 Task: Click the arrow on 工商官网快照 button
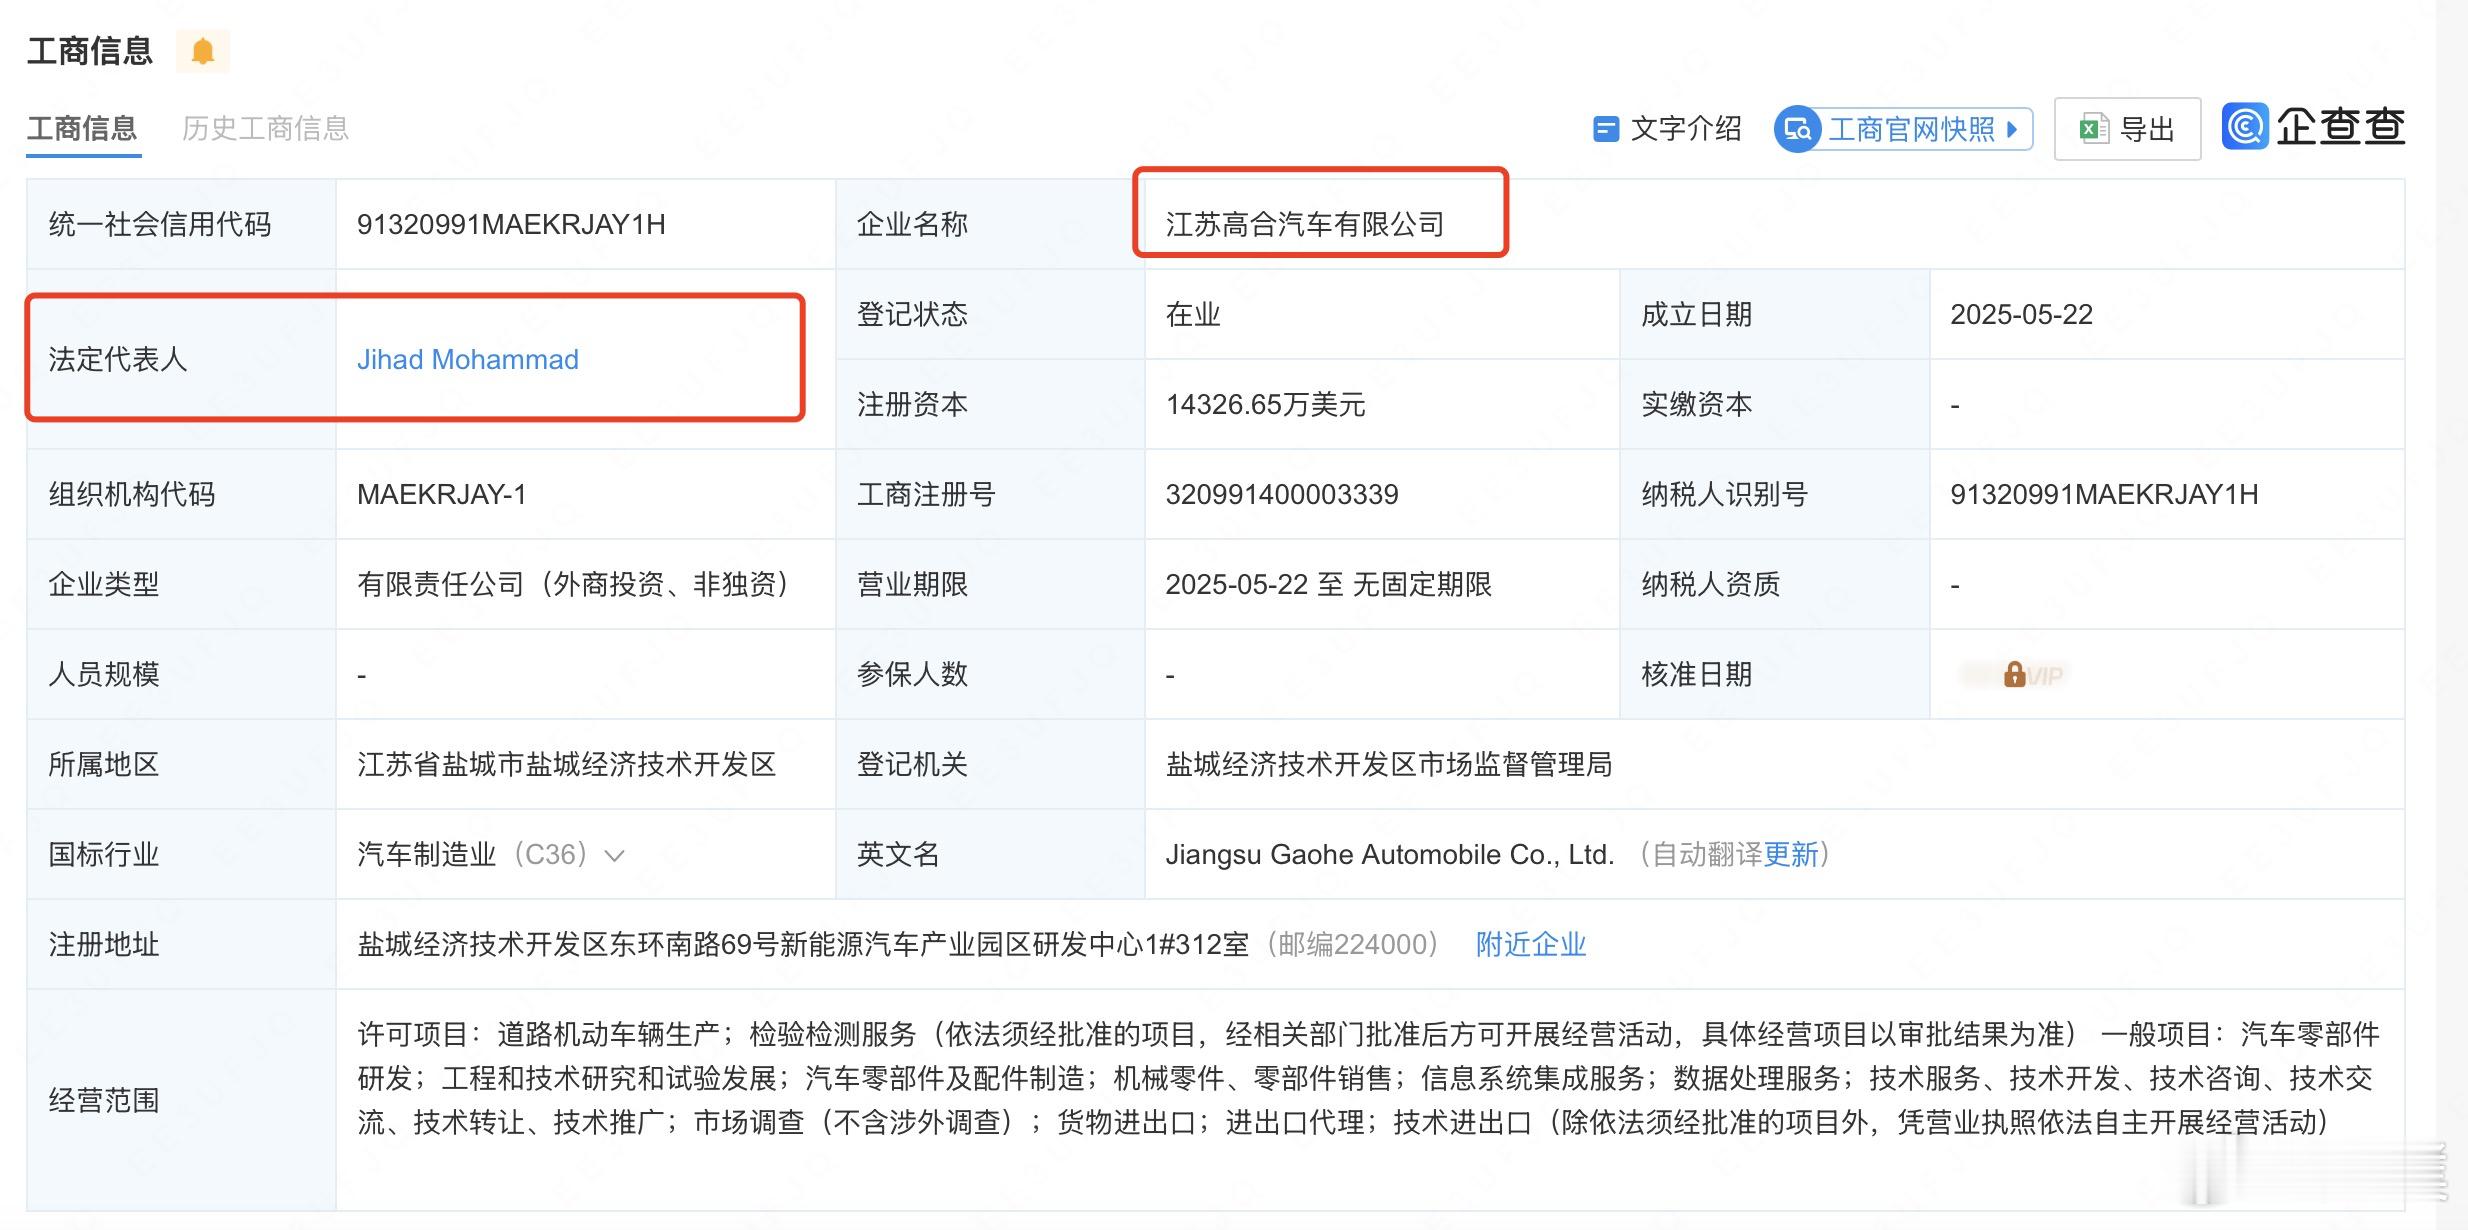[x=2013, y=129]
